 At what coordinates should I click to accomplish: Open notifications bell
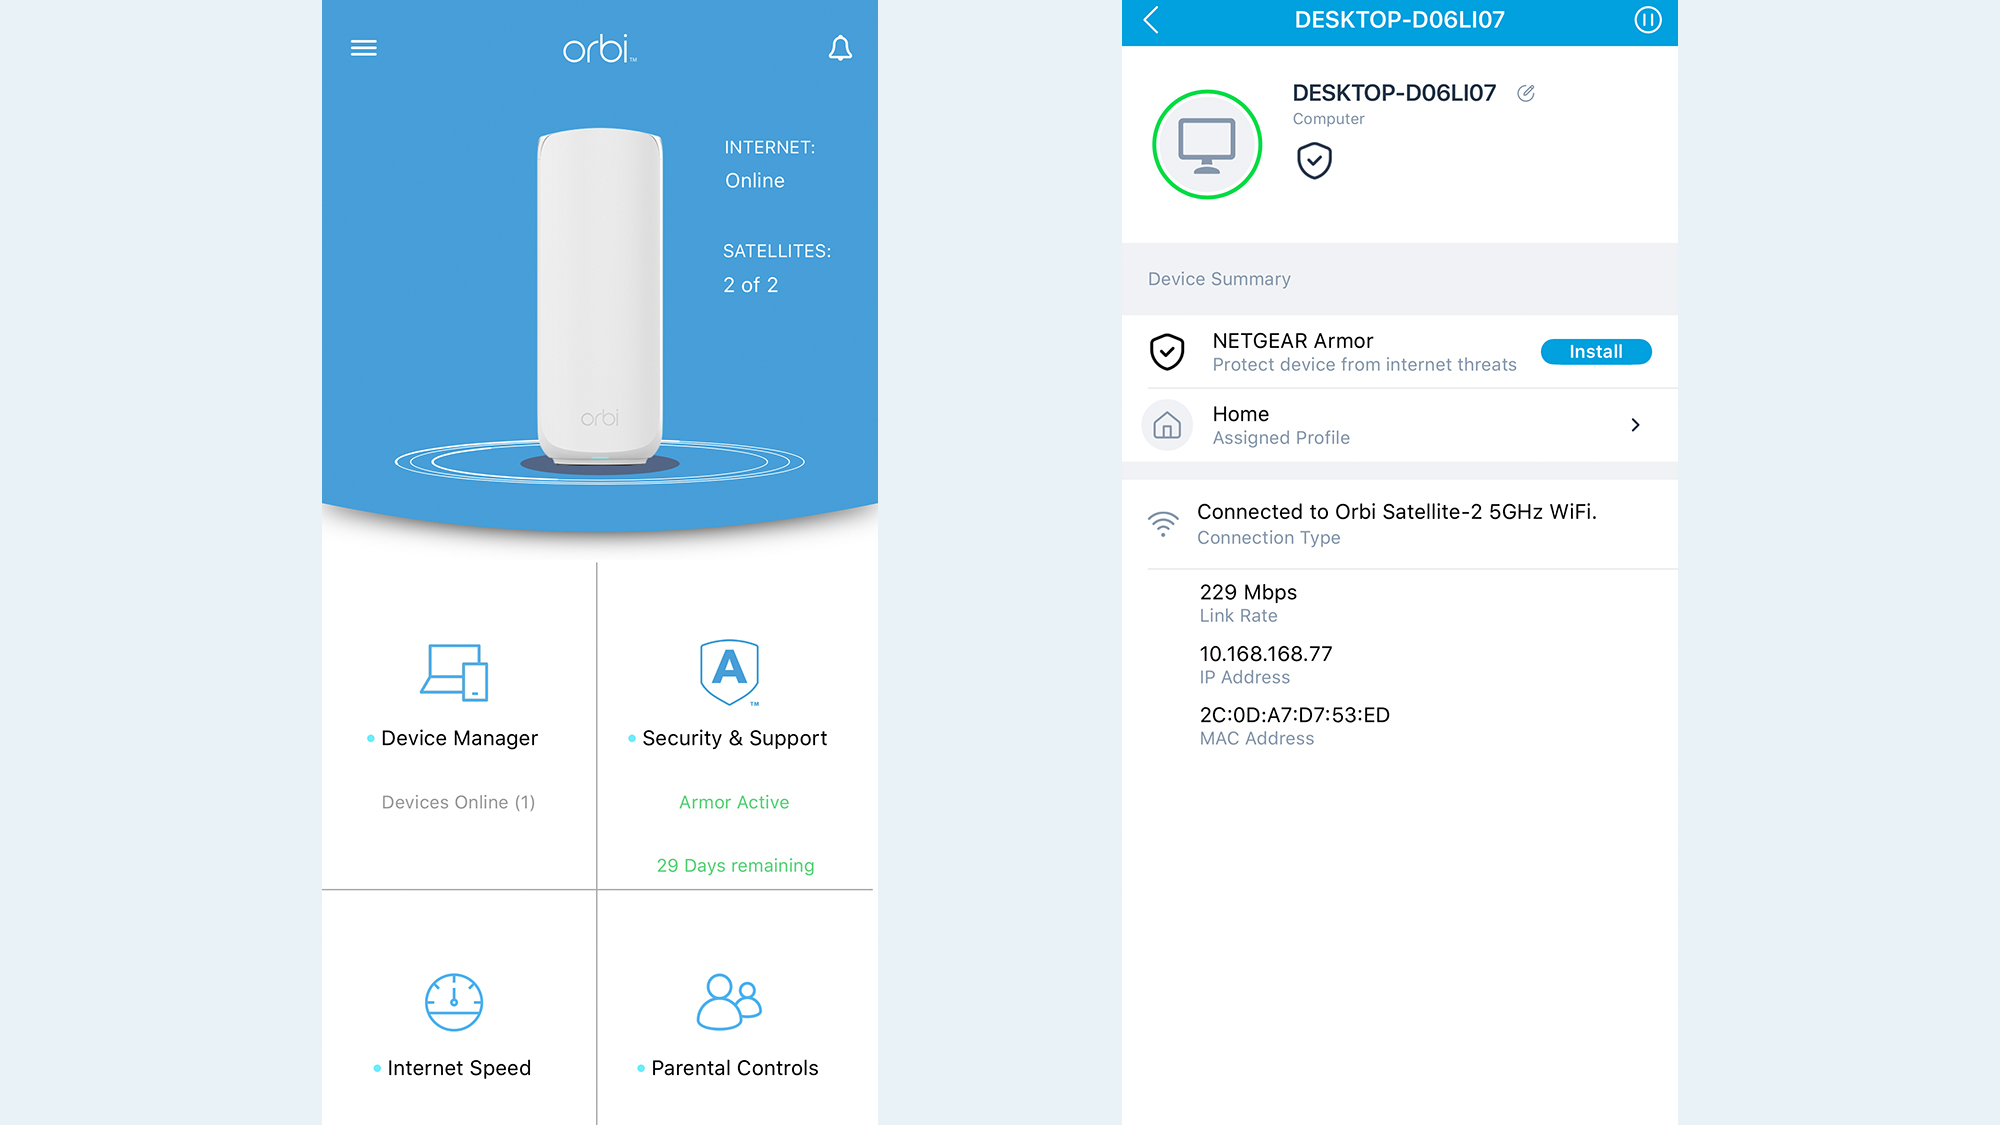pyautogui.click(x=840, y=48)
